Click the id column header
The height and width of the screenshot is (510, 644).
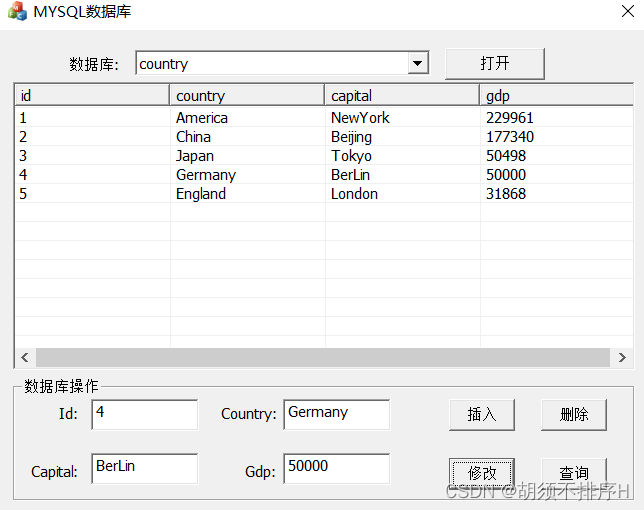pyautogui.click(x=92, y=96)
